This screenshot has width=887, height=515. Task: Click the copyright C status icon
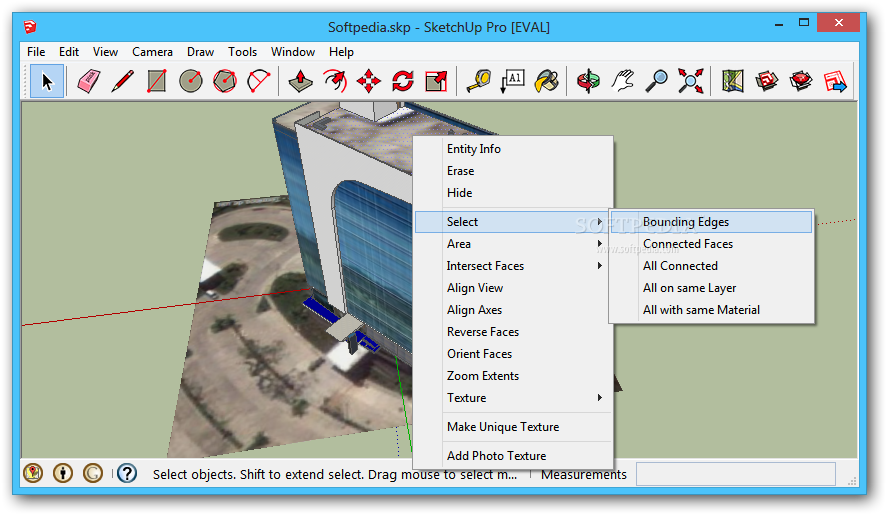pyautogui.click(x=93, y=473)
